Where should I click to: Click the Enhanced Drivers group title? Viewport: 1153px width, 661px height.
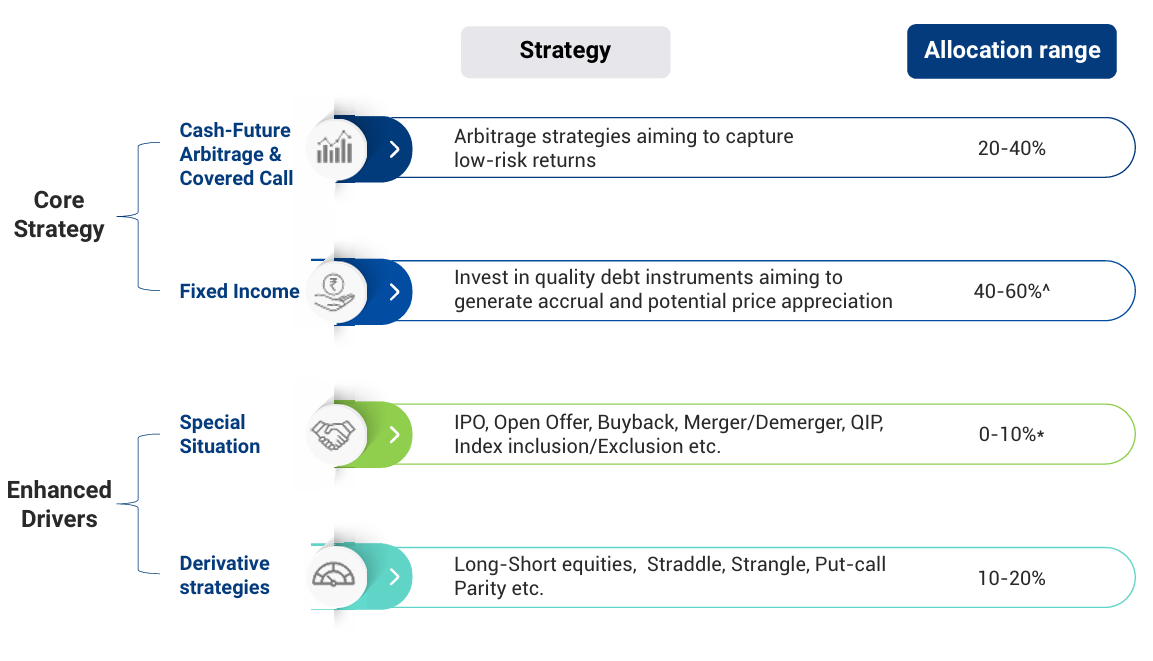click(59, 504)
